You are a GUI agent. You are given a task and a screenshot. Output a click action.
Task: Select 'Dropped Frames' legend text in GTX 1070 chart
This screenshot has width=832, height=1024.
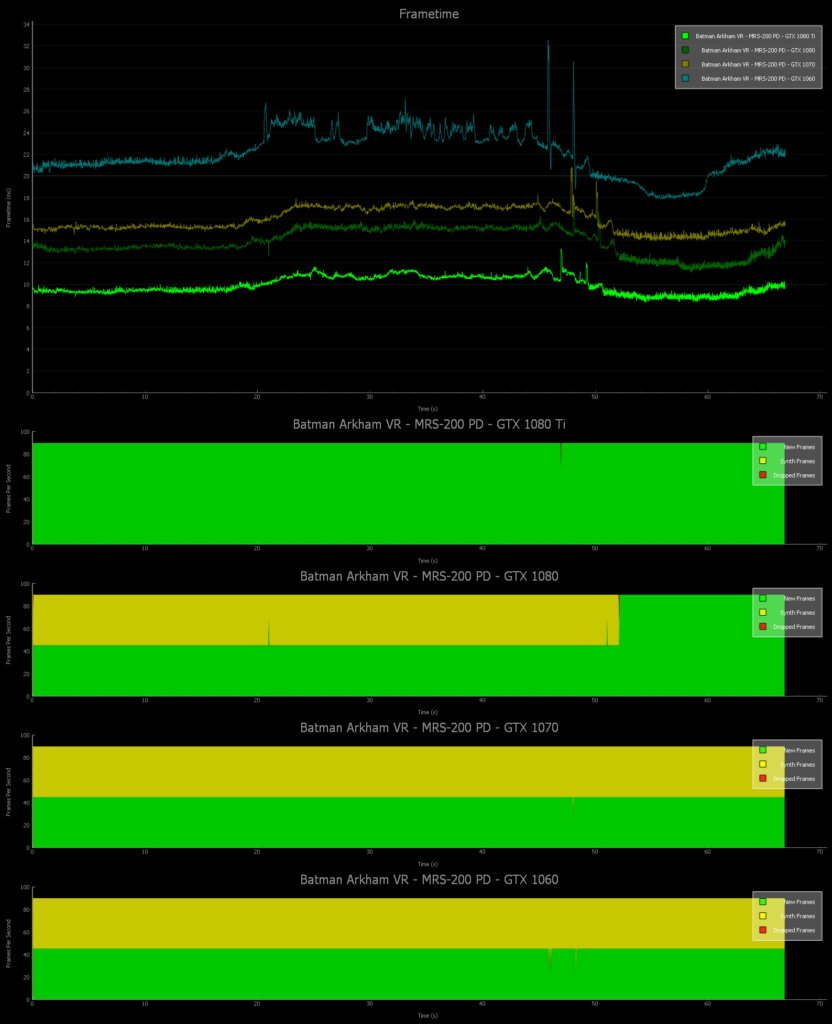(794, 779)
